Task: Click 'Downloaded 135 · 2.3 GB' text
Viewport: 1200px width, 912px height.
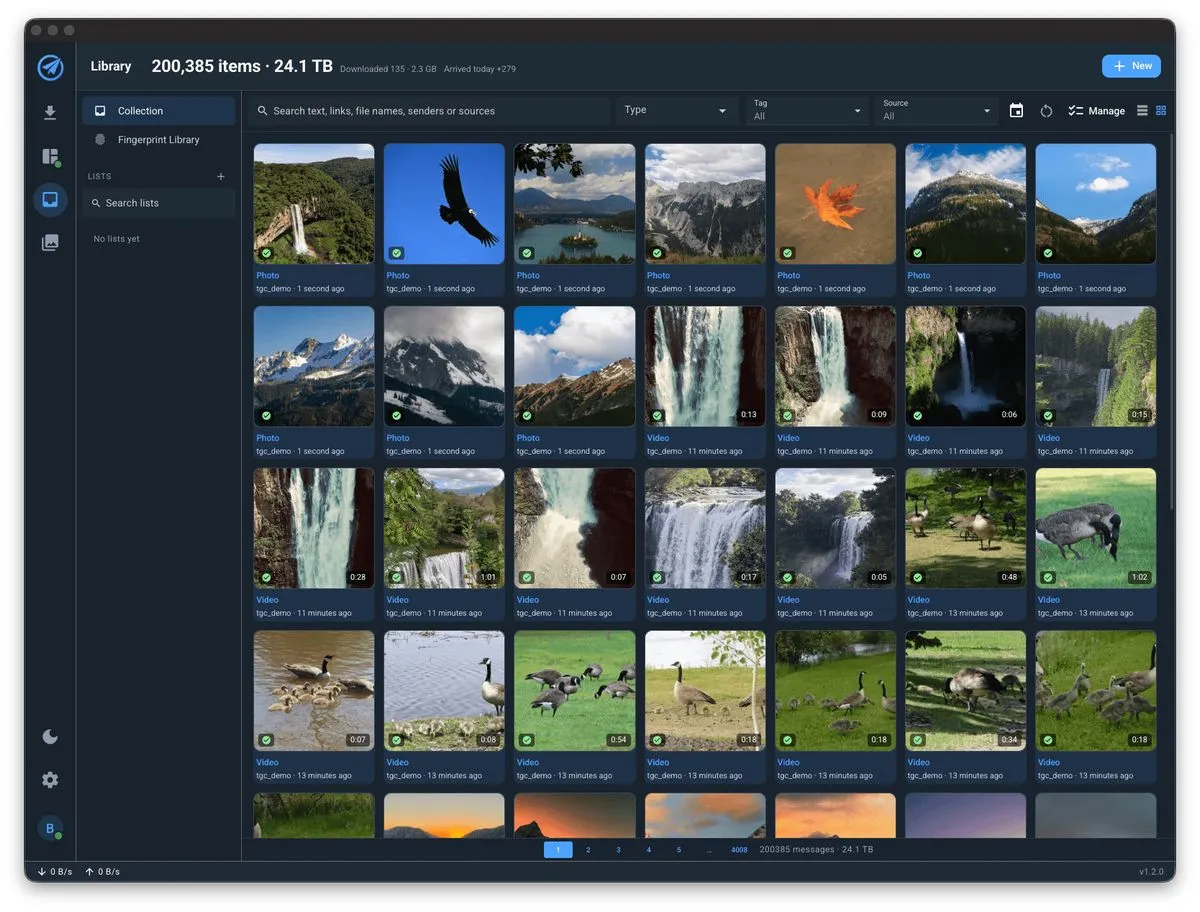Action: (388, 69)
